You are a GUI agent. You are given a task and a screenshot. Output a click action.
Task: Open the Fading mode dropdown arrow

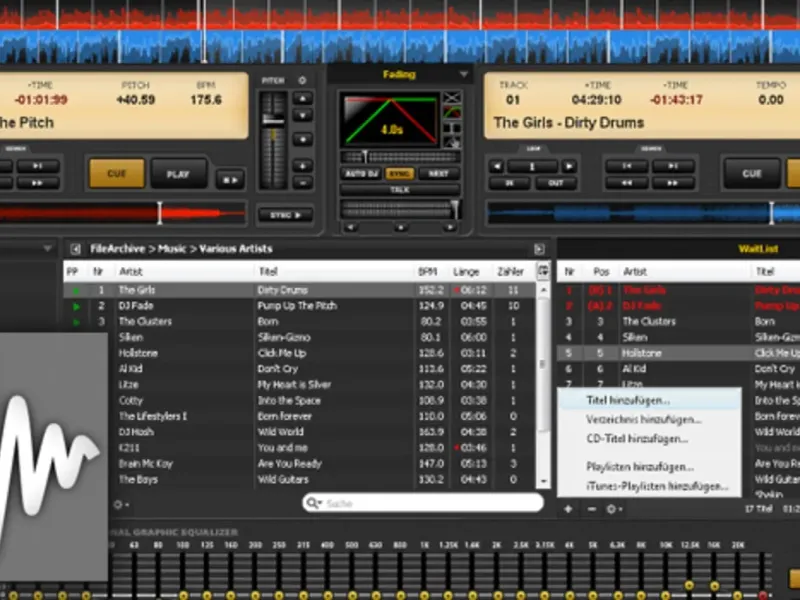pyautogui.click(x=463, y=74)
